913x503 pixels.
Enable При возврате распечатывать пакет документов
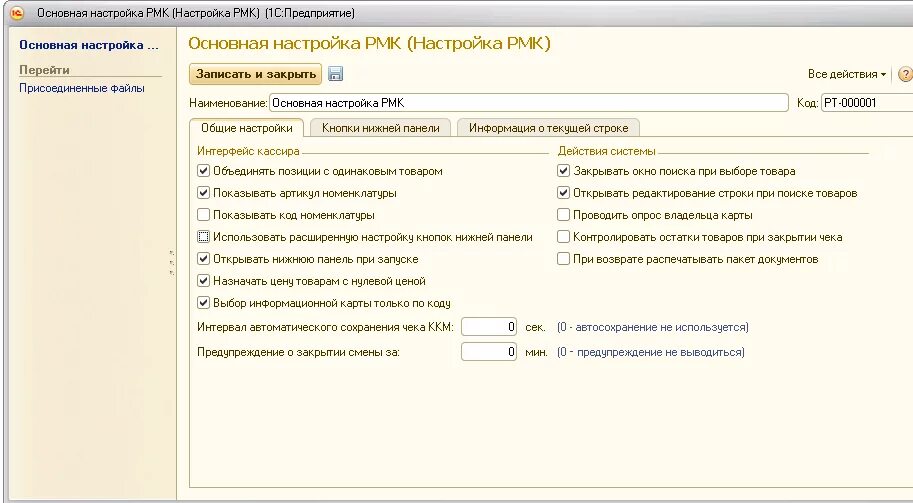pyautogui.click(x=563, y=258)
